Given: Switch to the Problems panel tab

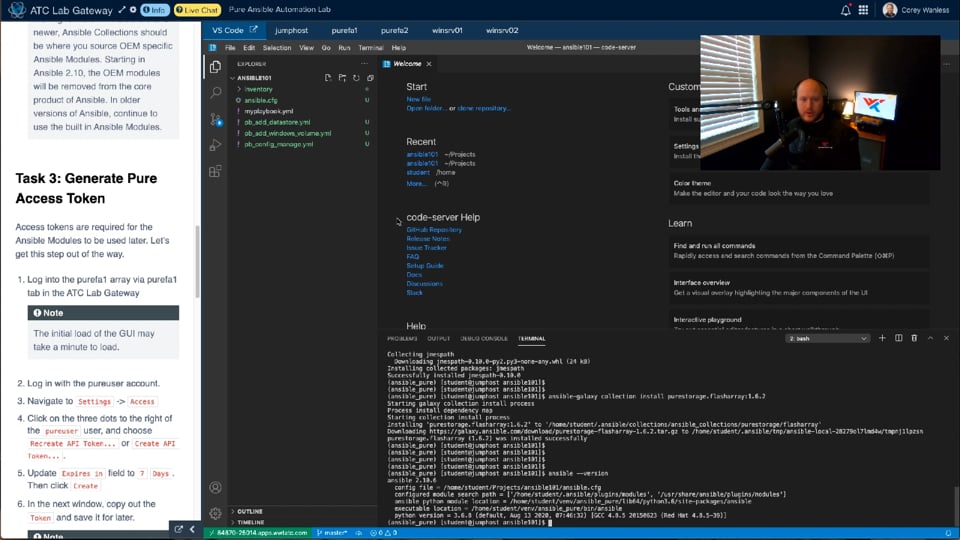Looking at the screenshot, I should click(x=402, y=339).
